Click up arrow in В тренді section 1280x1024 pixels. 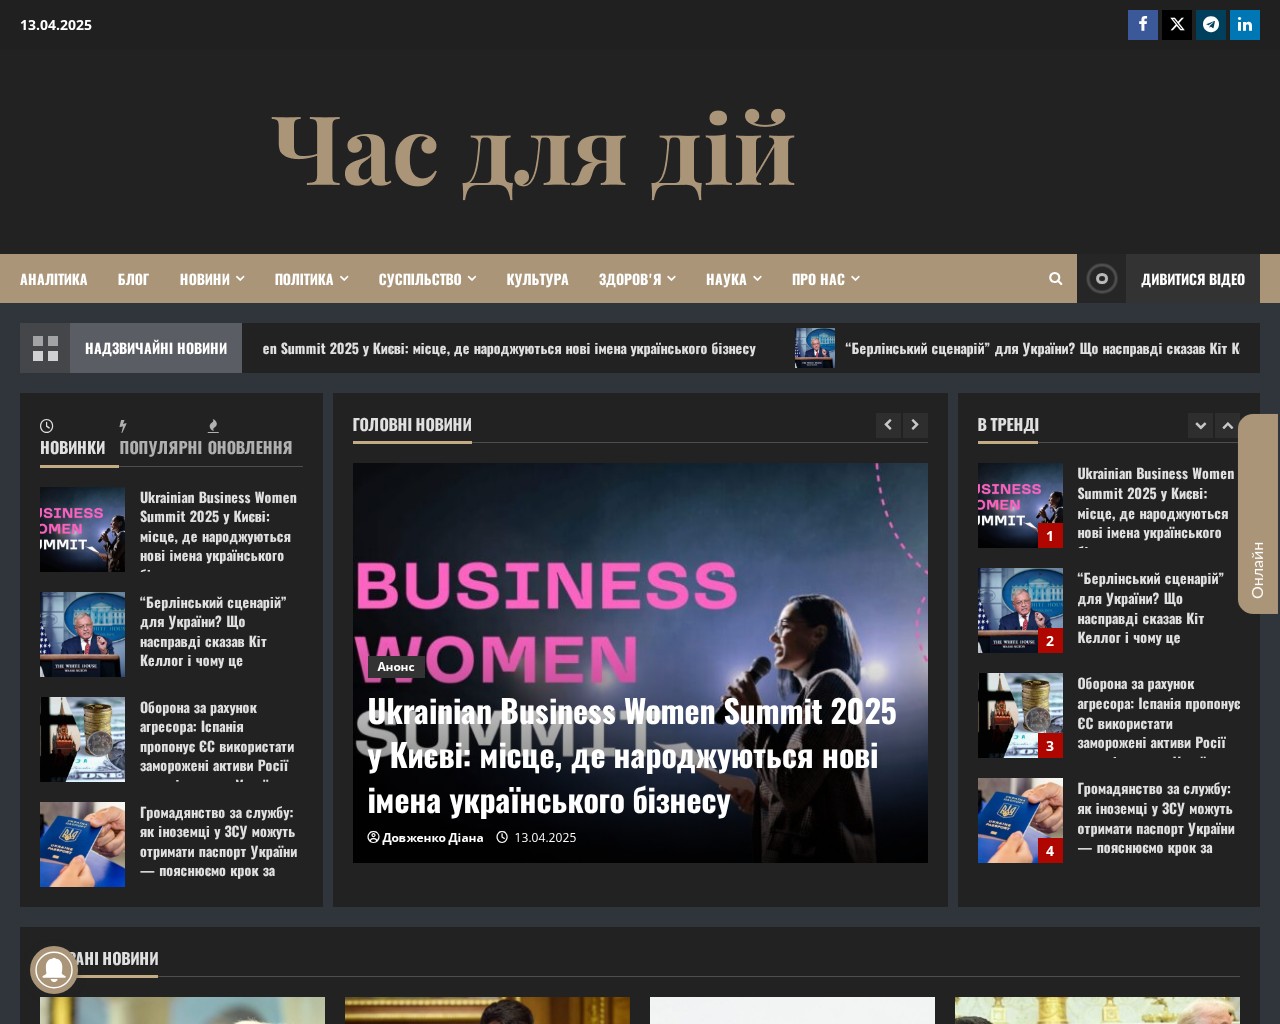click(x=1227, y=425)
